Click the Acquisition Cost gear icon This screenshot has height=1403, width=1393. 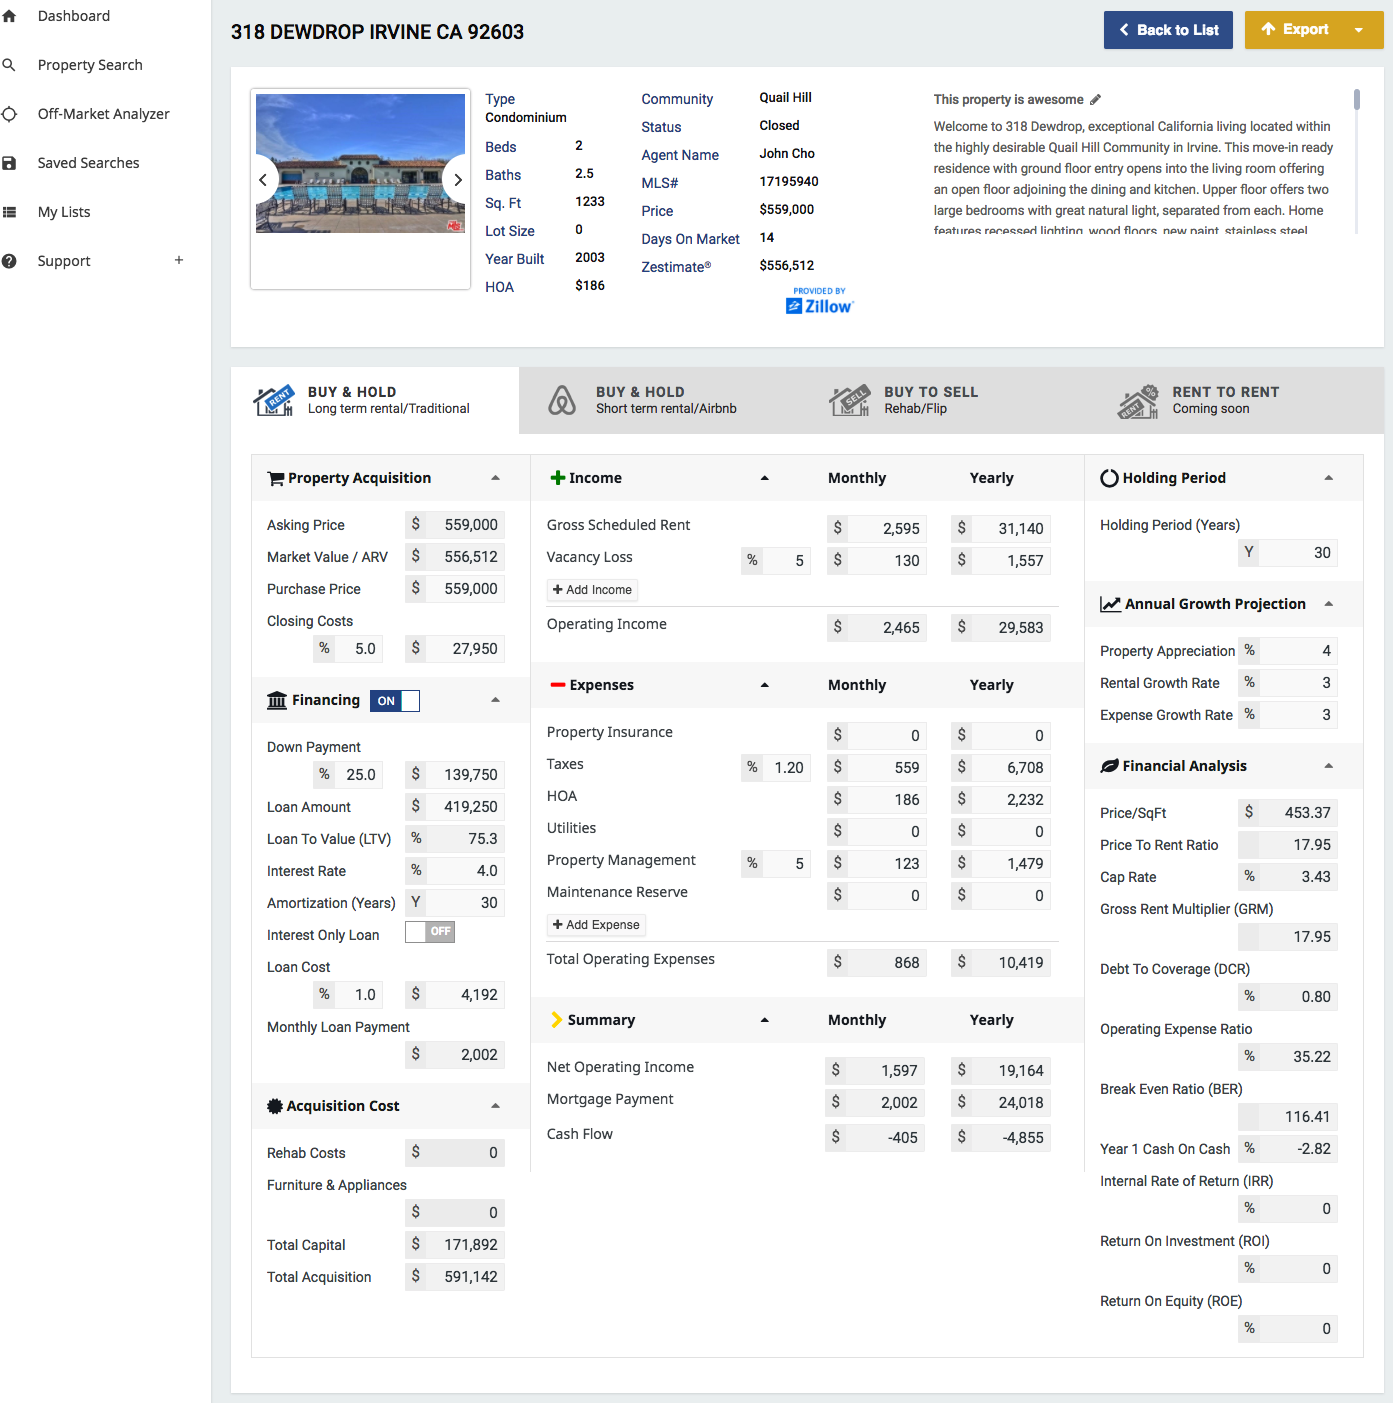[275, 1106]
